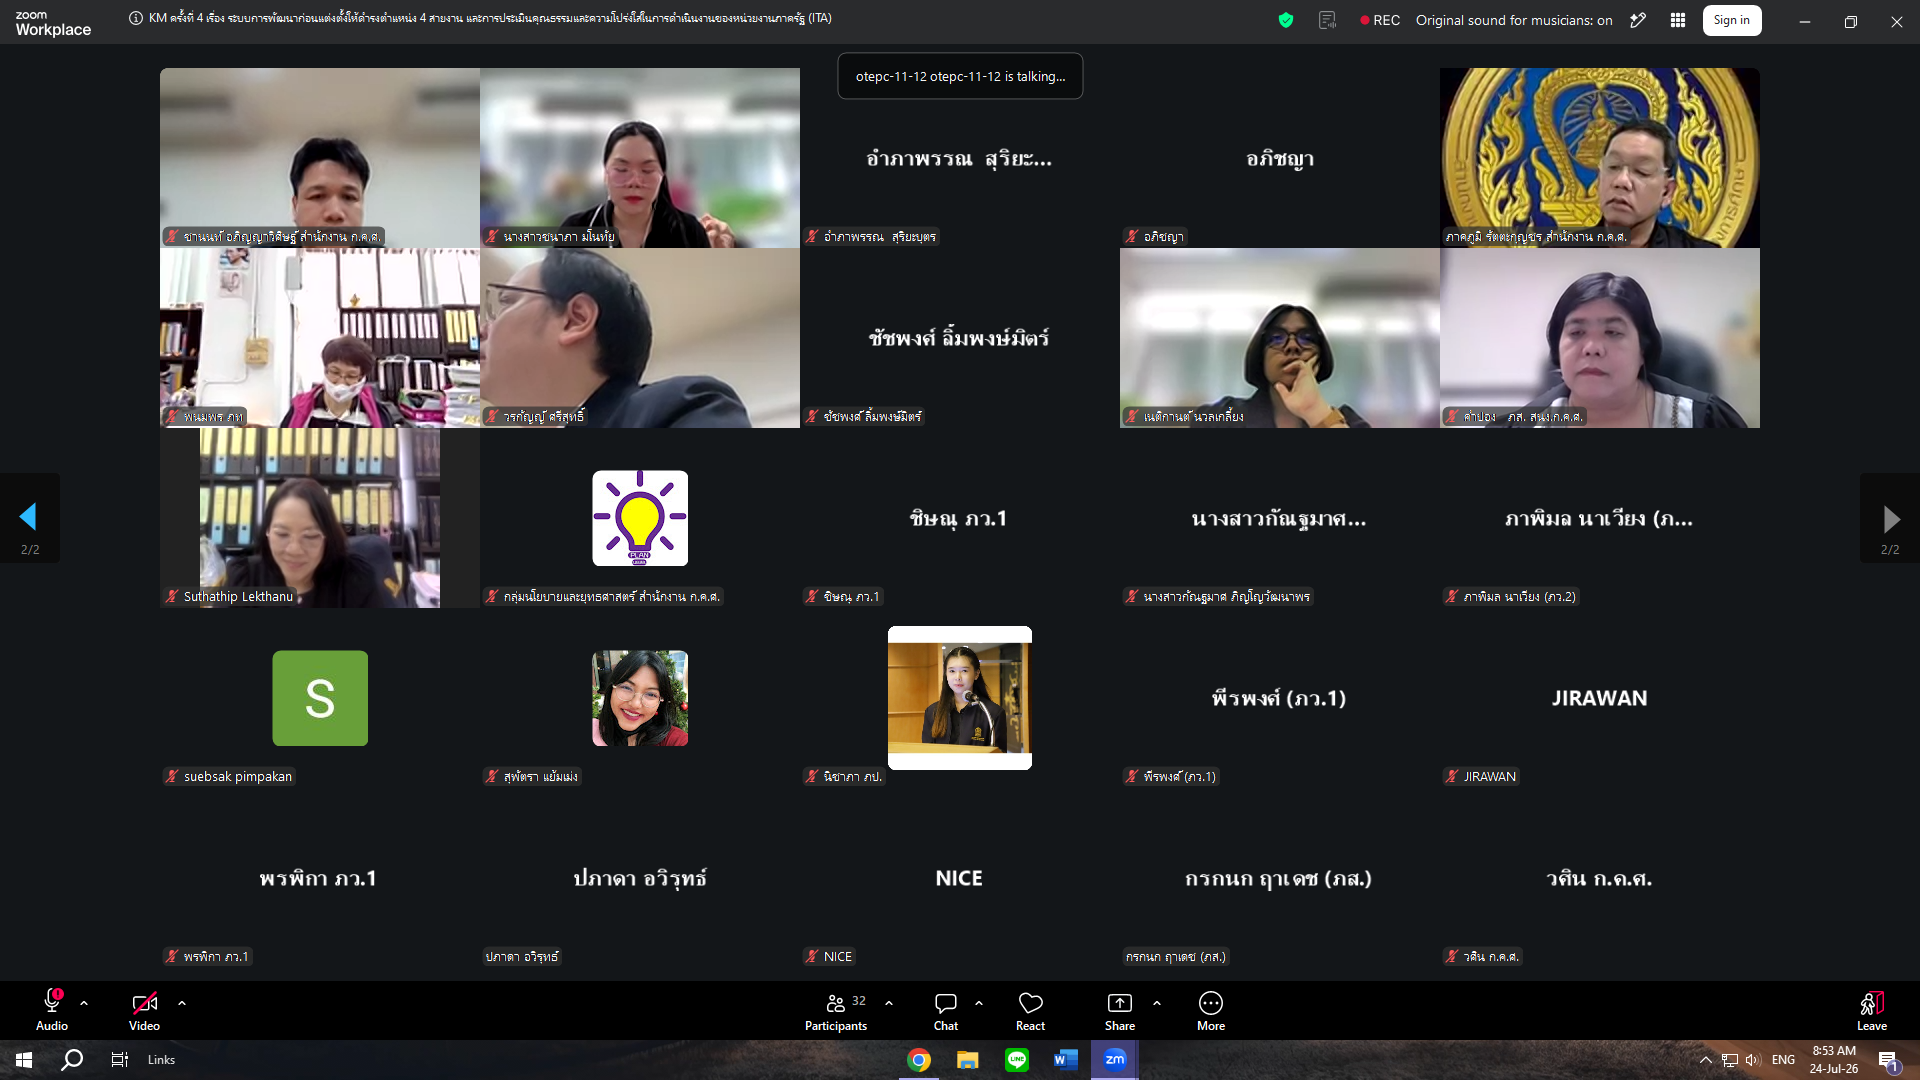Open the grid view layout switcher
Screen dimensions: 1920x1080
point(1678,20)
